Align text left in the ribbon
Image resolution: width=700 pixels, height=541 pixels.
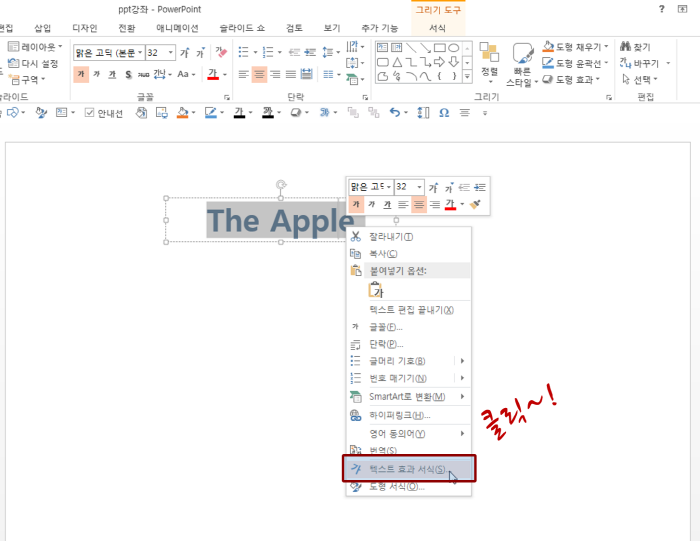pyautogui.click(x=243, y=74)
